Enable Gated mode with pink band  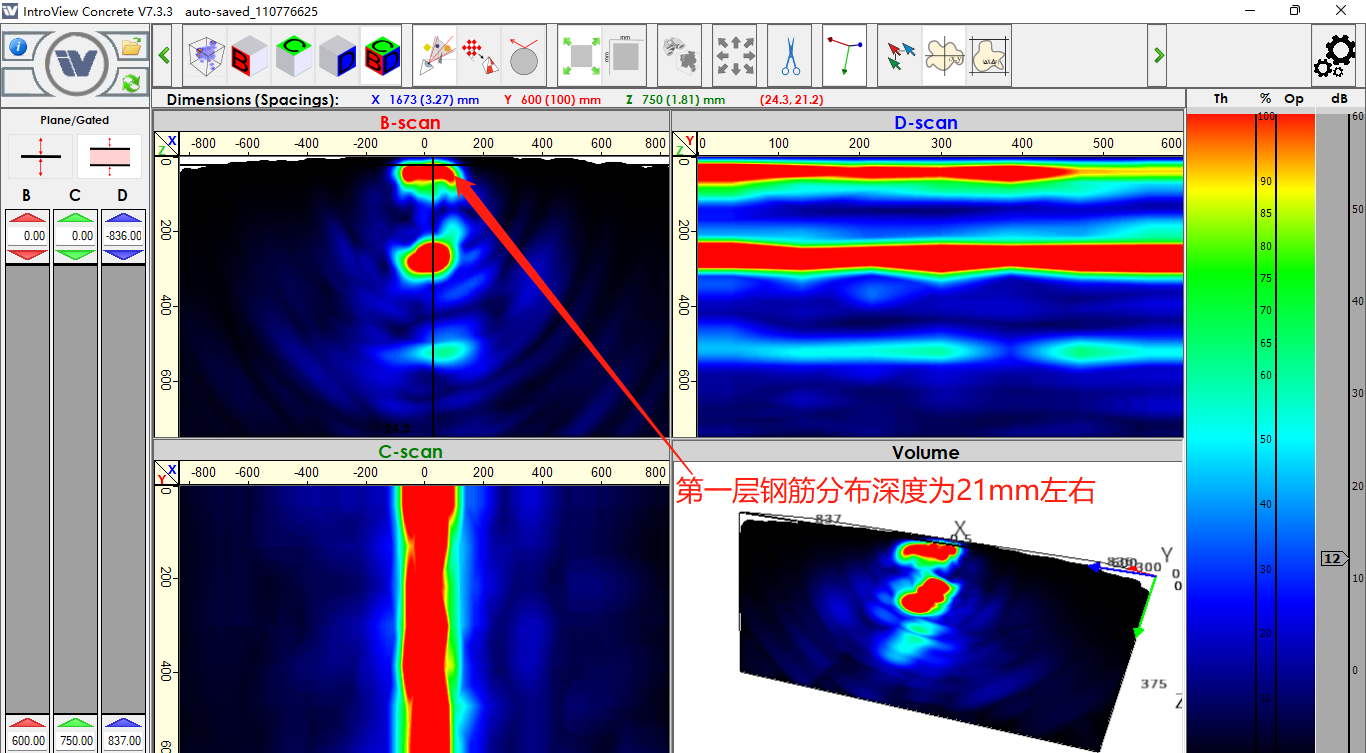coord(109,157)
